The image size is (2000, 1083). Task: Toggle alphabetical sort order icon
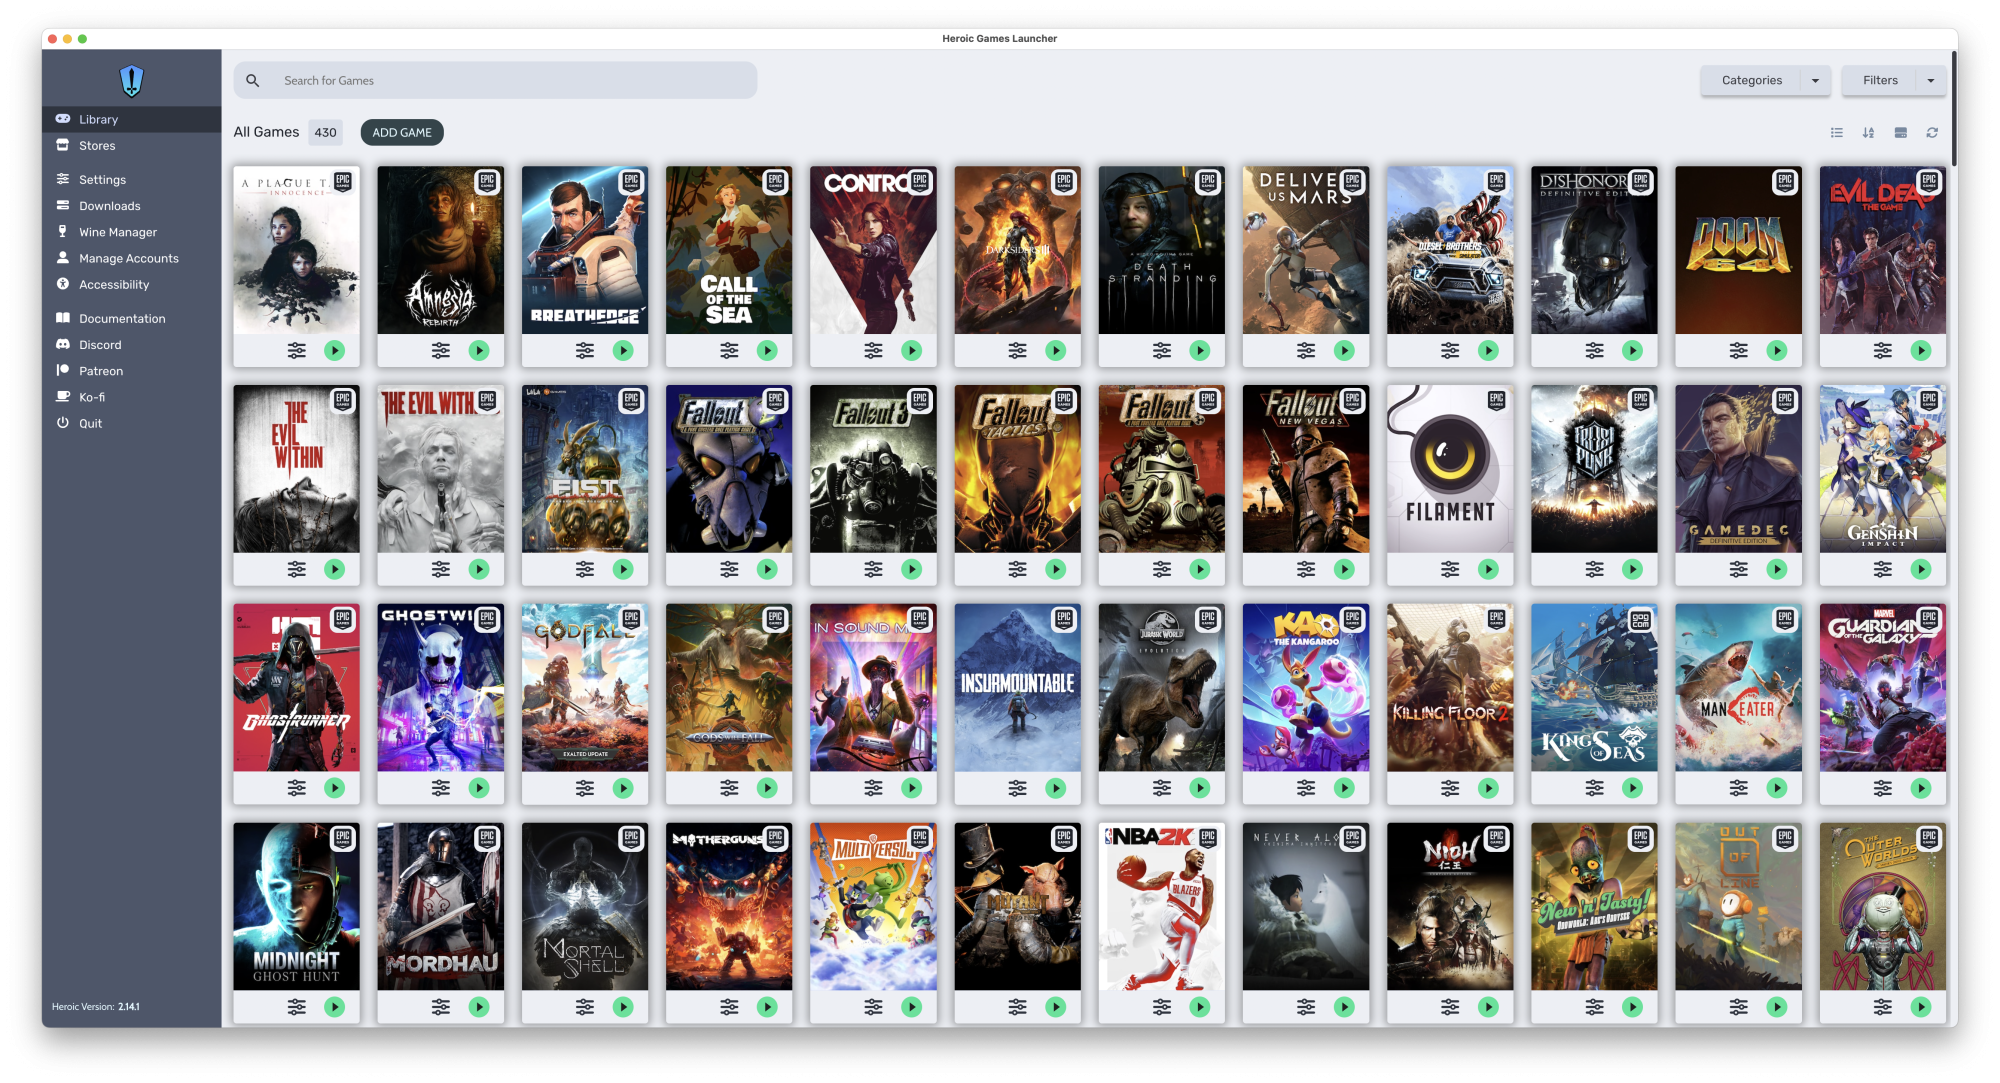coord(1868,133)
